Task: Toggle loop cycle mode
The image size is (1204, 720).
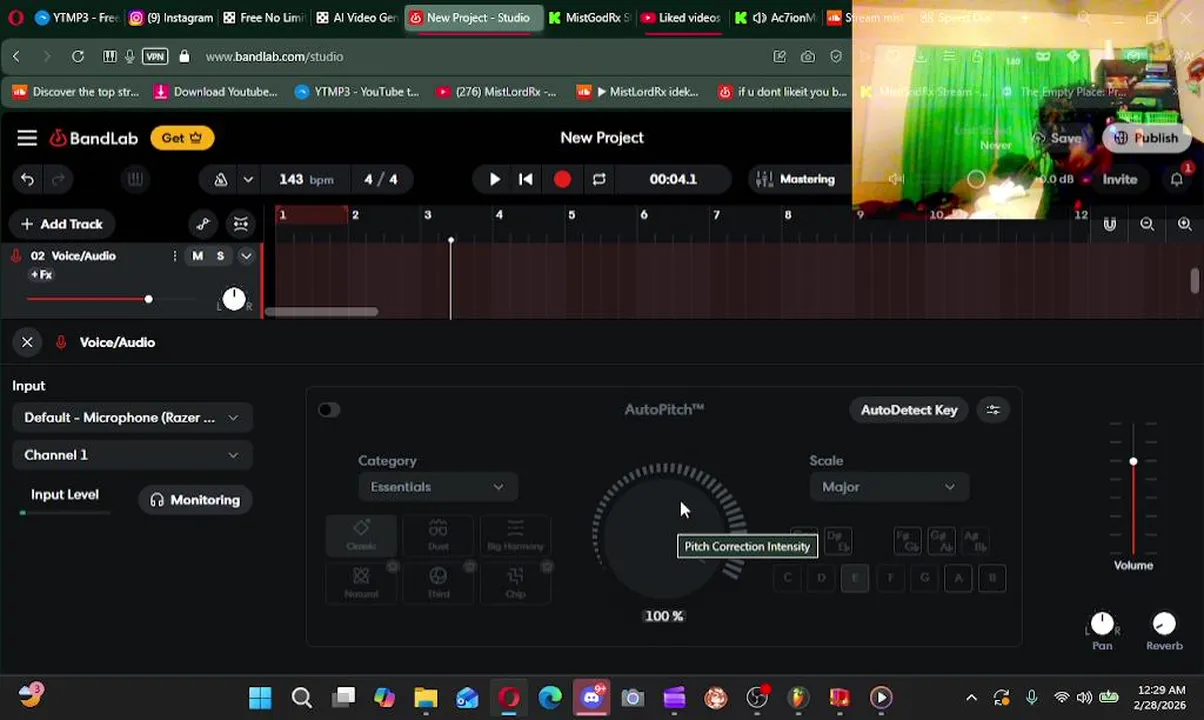Action: (x=599, y=179)
